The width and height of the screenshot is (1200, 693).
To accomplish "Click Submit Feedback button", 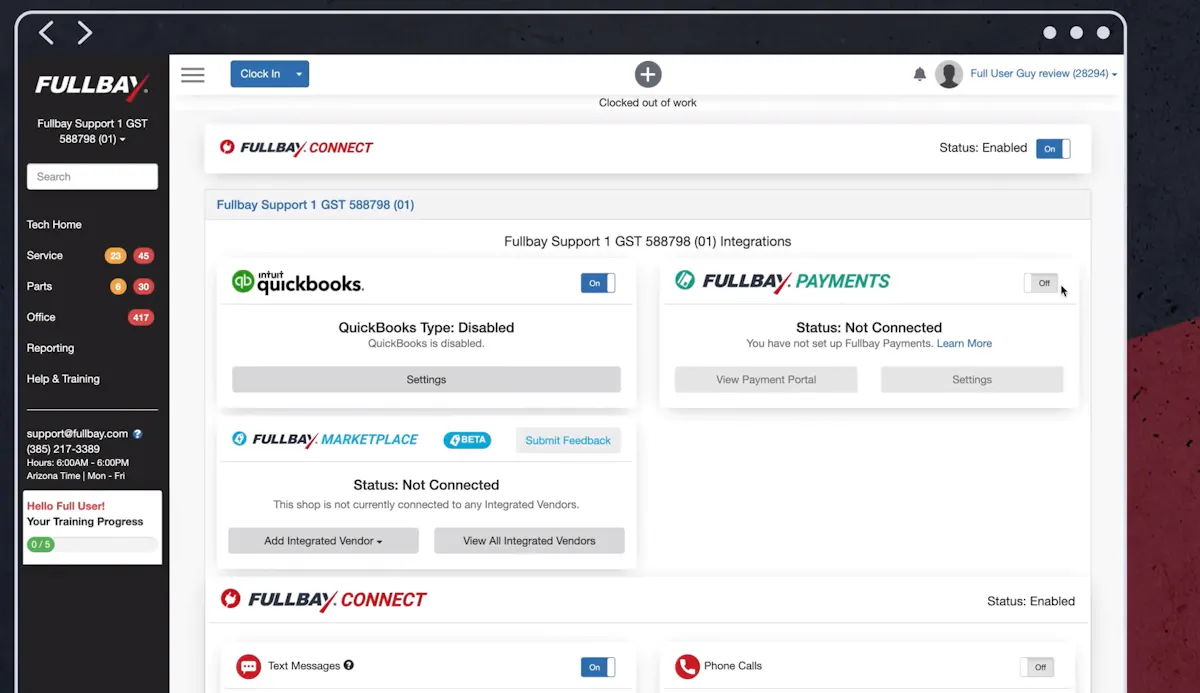I will coord(568,441).
